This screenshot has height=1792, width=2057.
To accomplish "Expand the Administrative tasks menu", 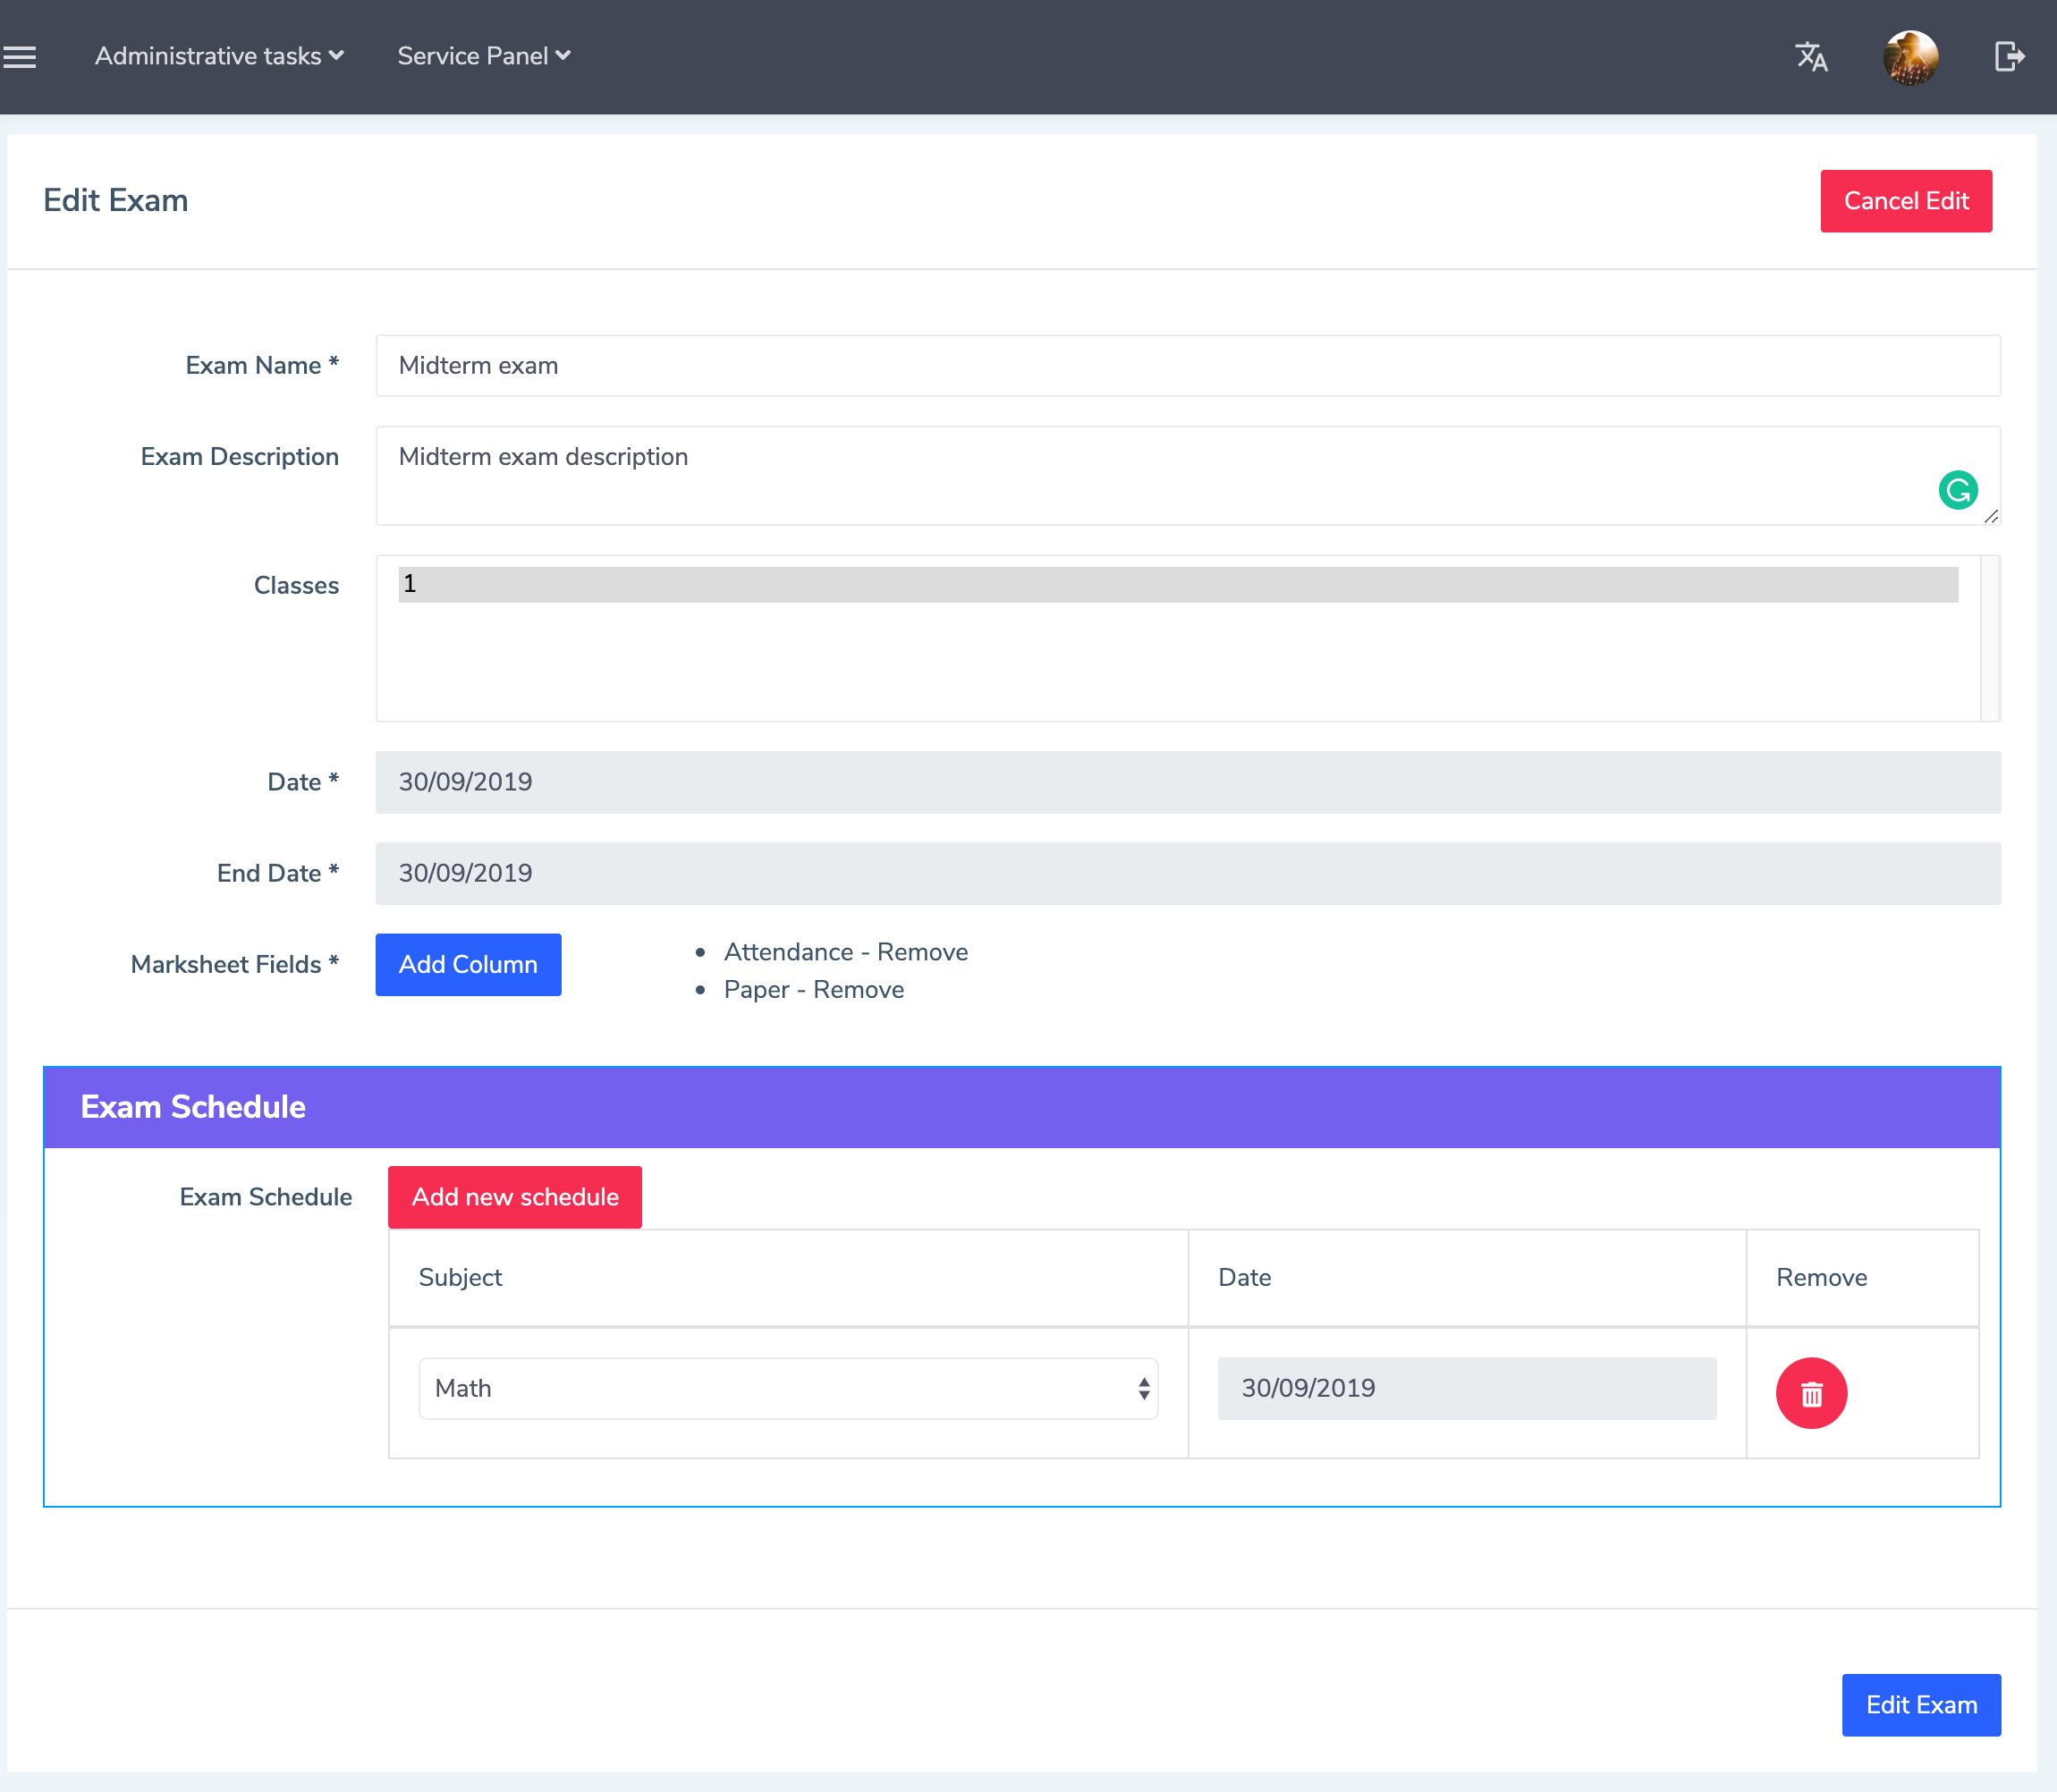I will pos(219,56).
